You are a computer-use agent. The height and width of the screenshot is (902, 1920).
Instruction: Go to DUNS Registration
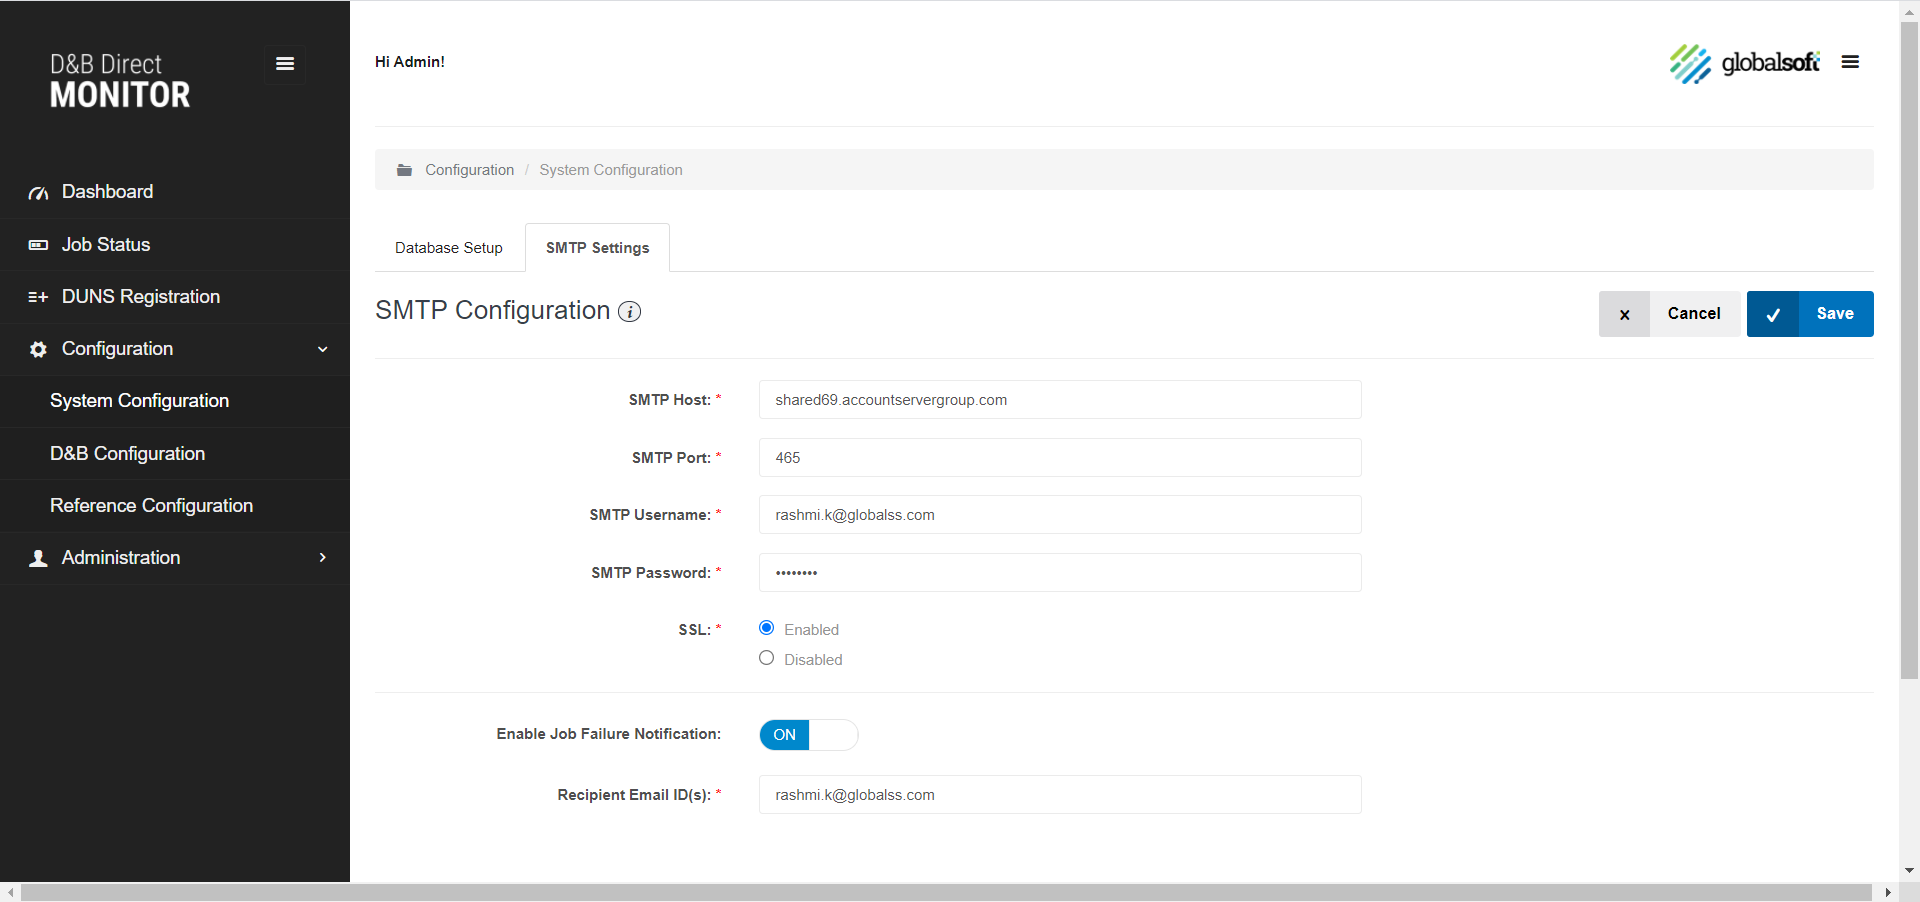(x=141, y=297)
